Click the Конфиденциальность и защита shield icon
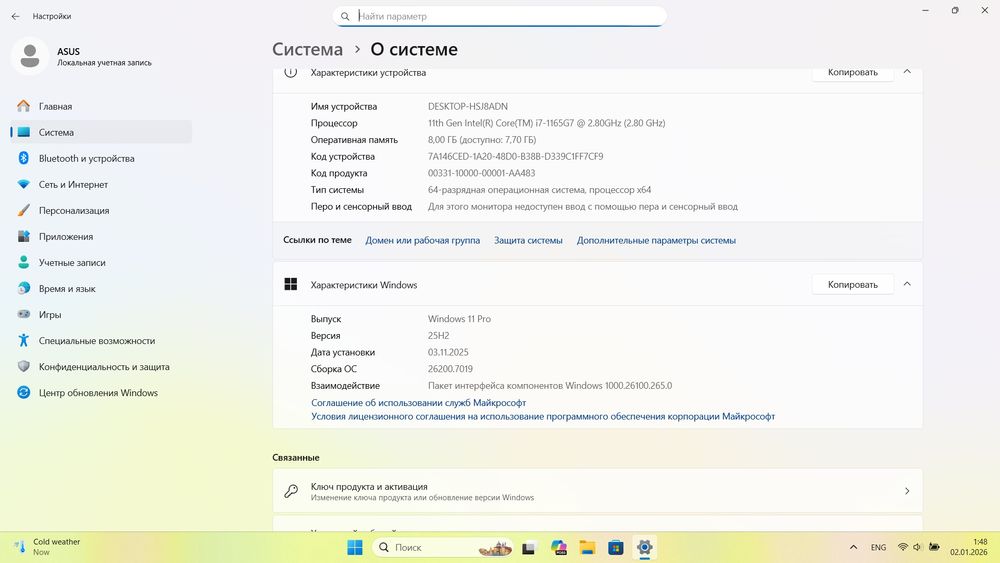 point(24,367)
